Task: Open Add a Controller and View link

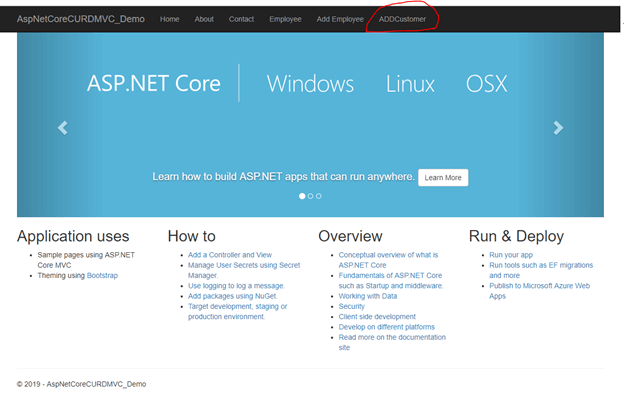Action: 230,255
